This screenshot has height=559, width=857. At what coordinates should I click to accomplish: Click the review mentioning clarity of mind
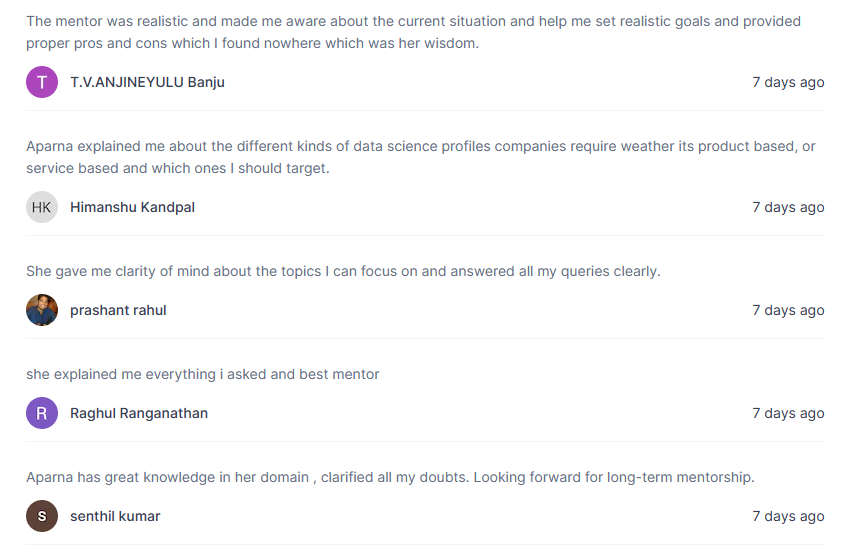[343, 272]
